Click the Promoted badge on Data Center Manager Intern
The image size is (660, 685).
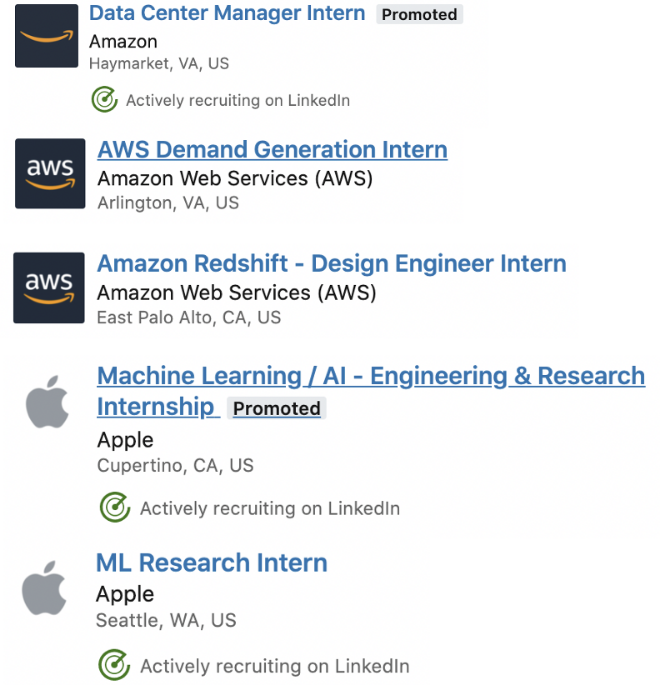[419, 15]
